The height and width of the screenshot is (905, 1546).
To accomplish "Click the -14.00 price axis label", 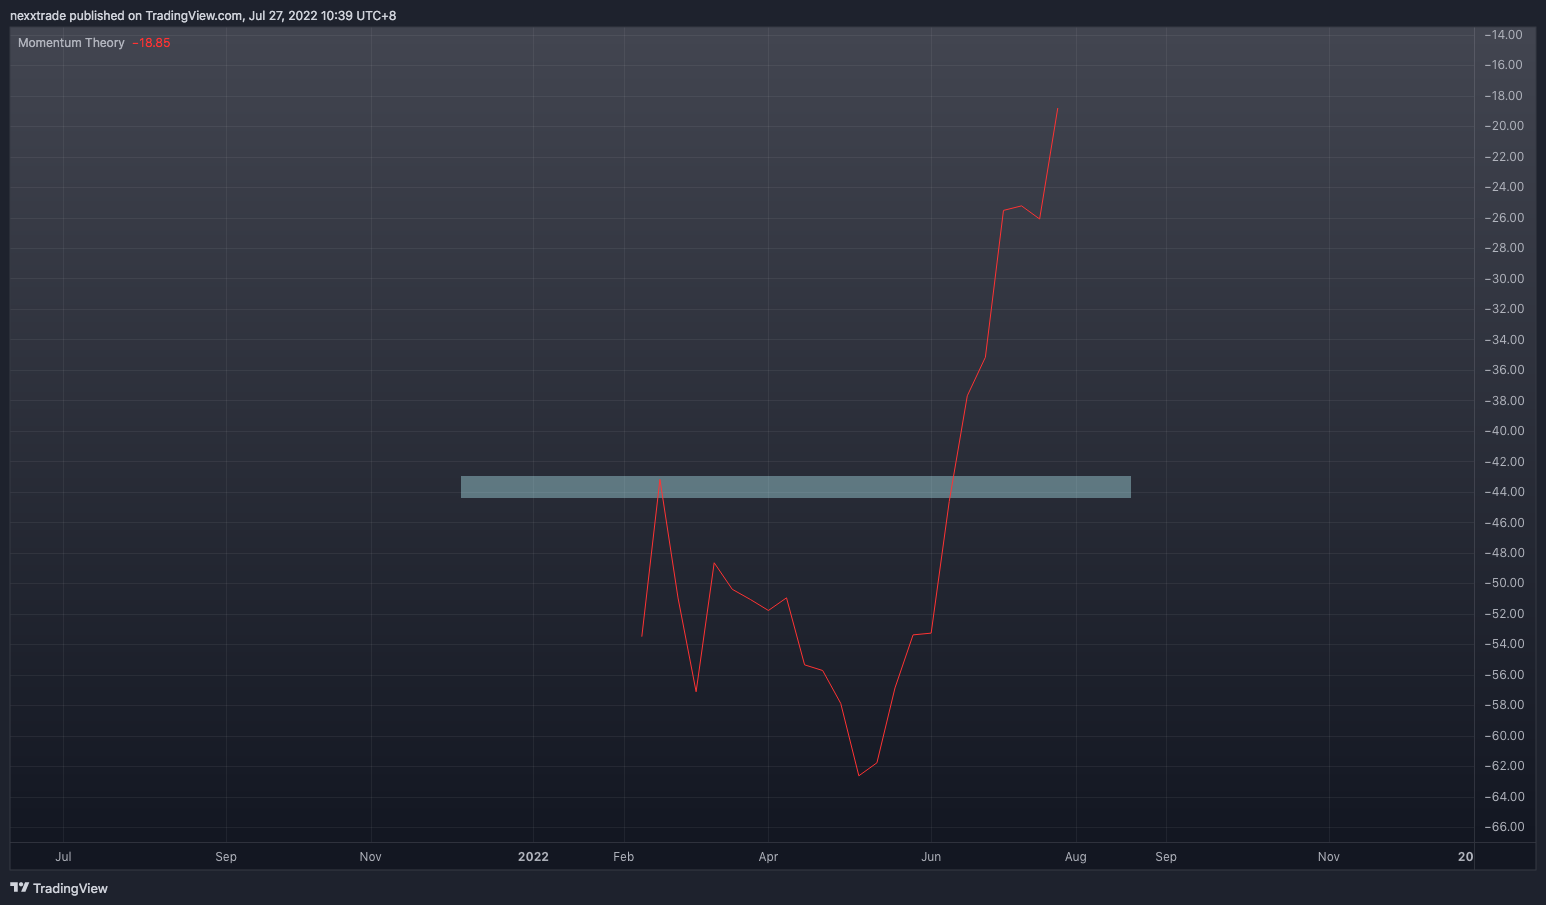I will pyautogui.click(x=1504, y=35).
